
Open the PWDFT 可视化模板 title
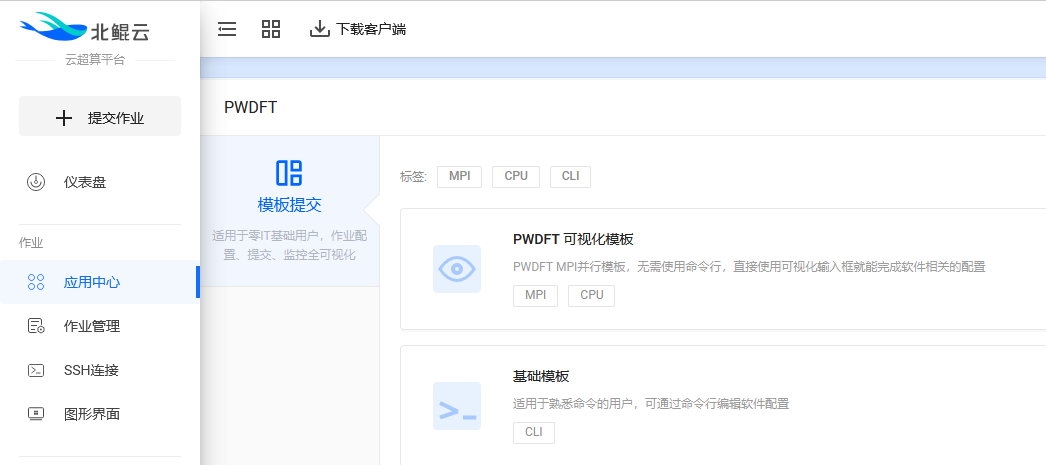[x=573, y=240]
